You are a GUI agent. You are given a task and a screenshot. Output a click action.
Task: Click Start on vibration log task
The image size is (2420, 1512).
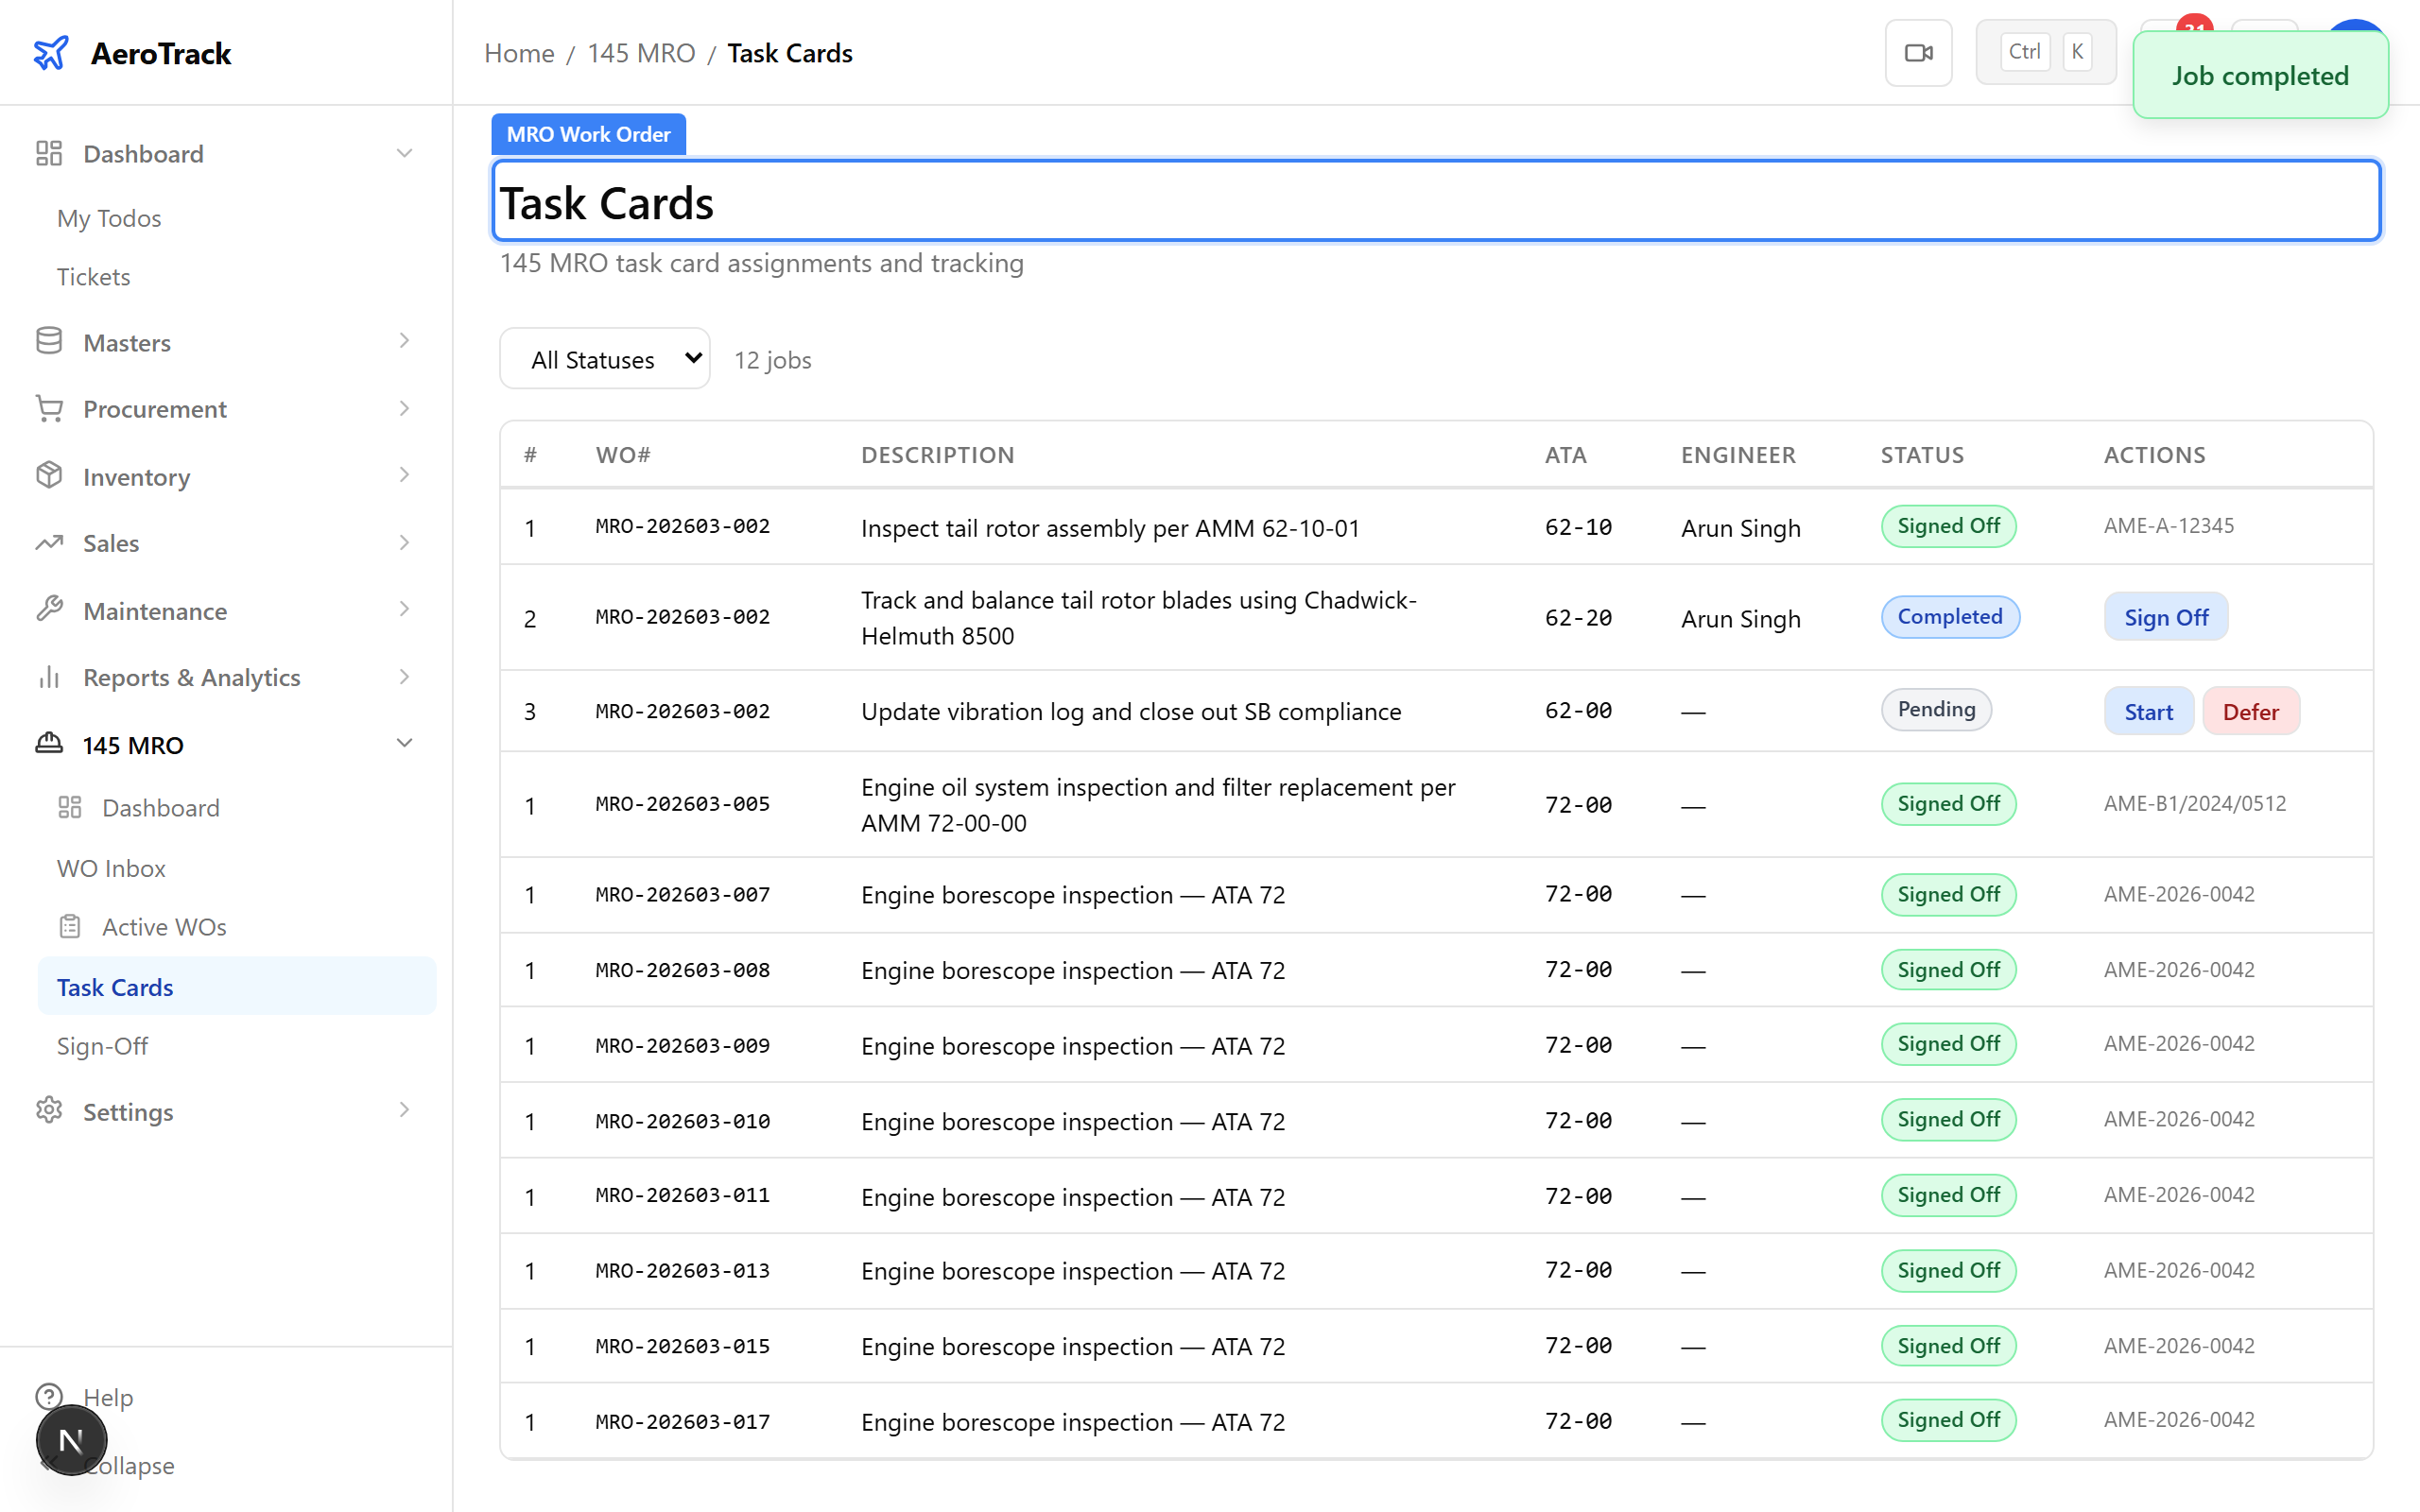click(x=2148, y=711)
